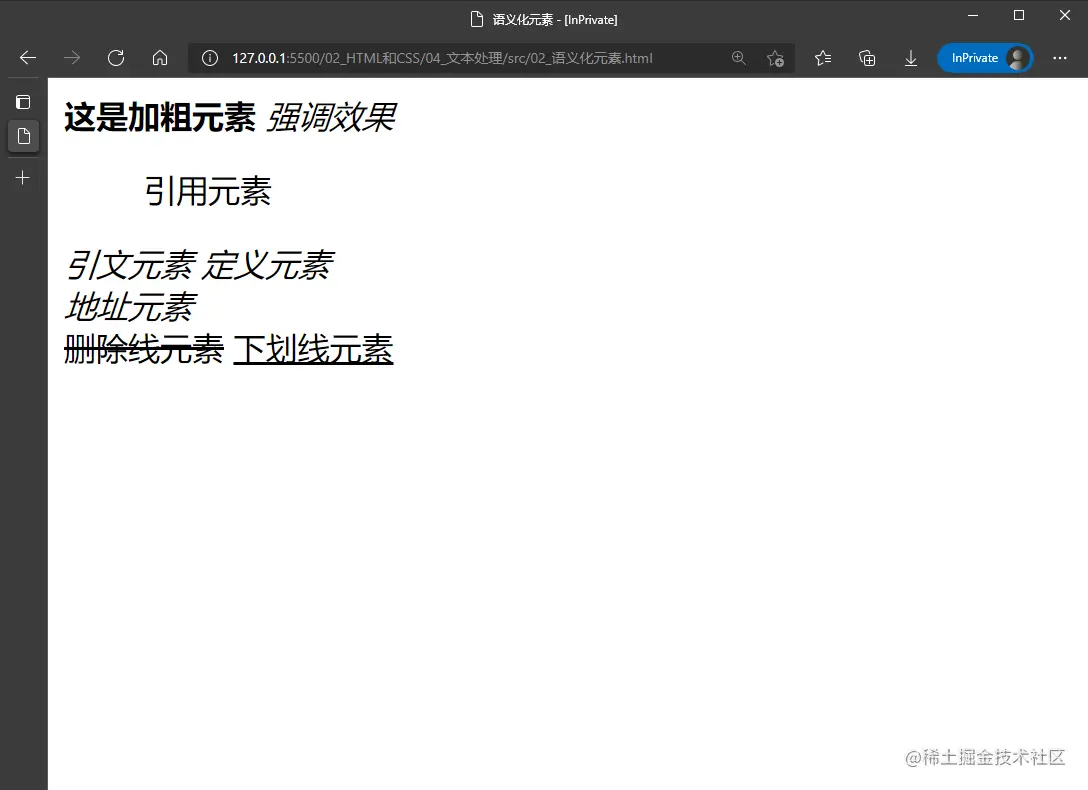The height and width of the screenshot is (790, 1088).
Task: Open the Favorites panel
Action: [822, 58]
